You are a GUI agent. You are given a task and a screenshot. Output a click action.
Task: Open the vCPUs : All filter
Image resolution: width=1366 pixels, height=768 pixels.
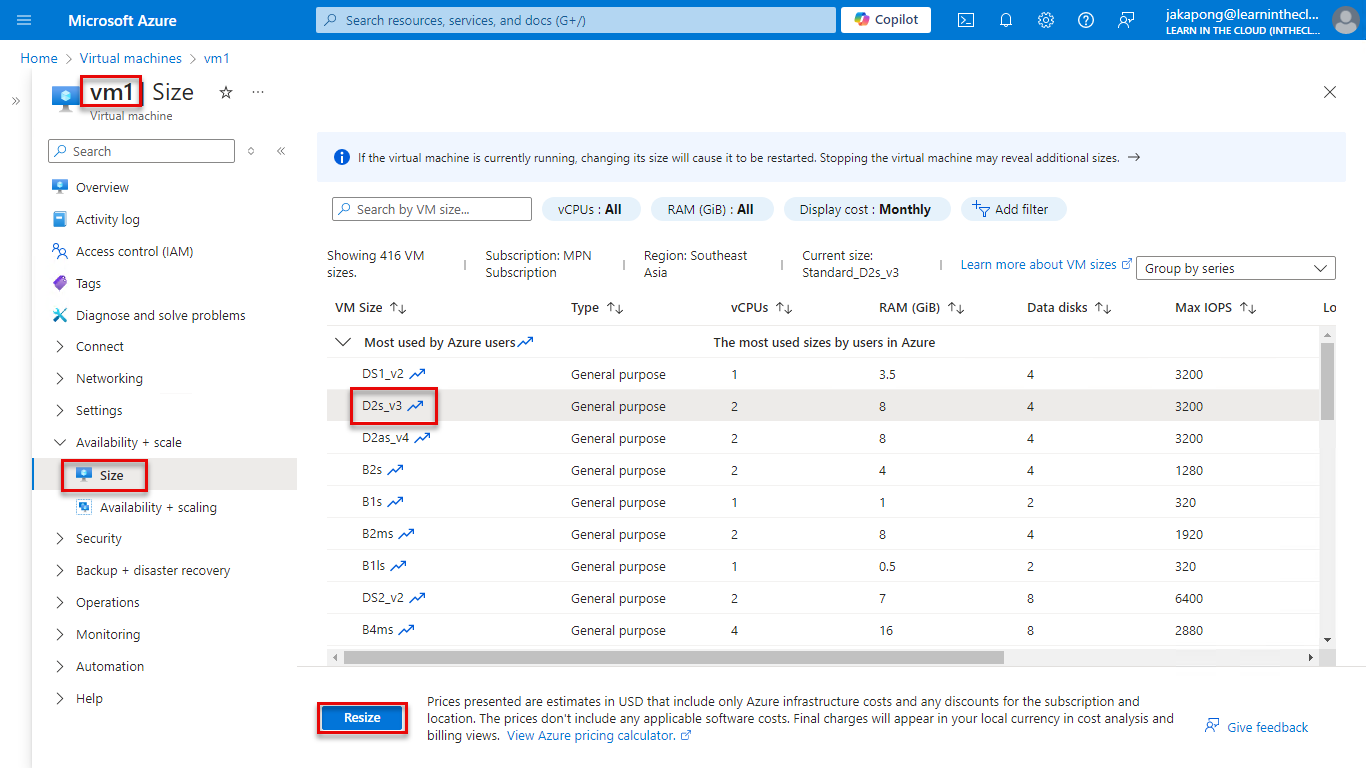pyautogui.click(x=590, y=209)
